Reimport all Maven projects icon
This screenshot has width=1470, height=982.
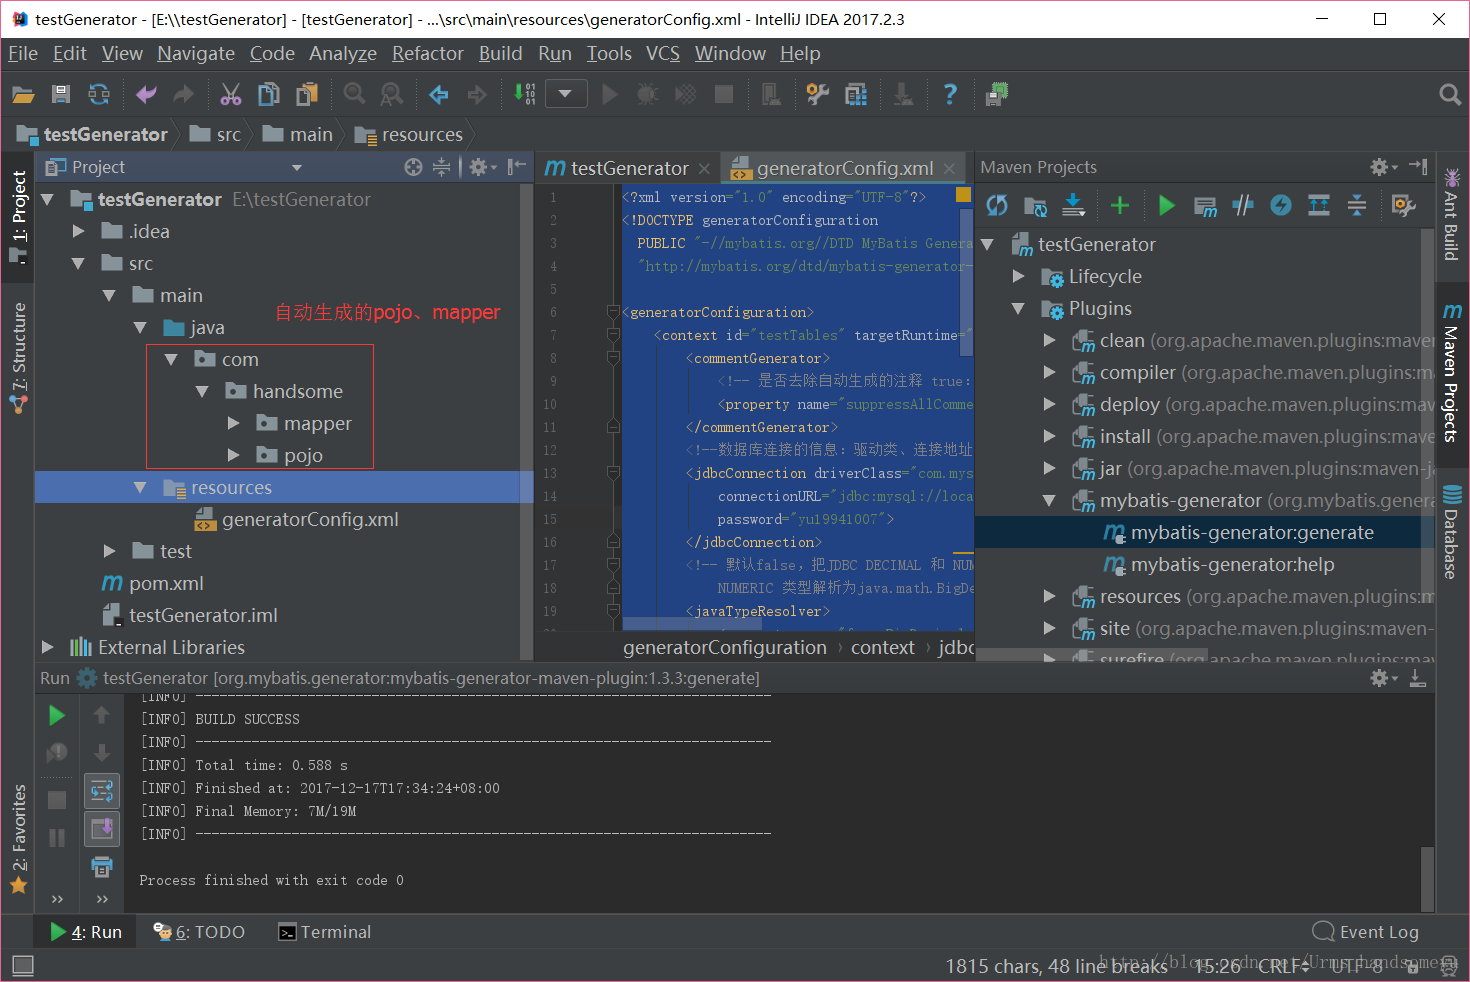pos(997,206)
